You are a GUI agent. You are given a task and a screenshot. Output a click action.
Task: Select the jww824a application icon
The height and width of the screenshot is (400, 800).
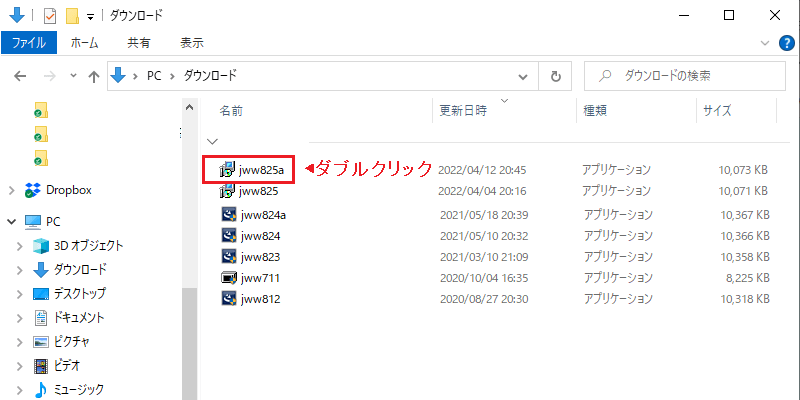pos(229,214)
